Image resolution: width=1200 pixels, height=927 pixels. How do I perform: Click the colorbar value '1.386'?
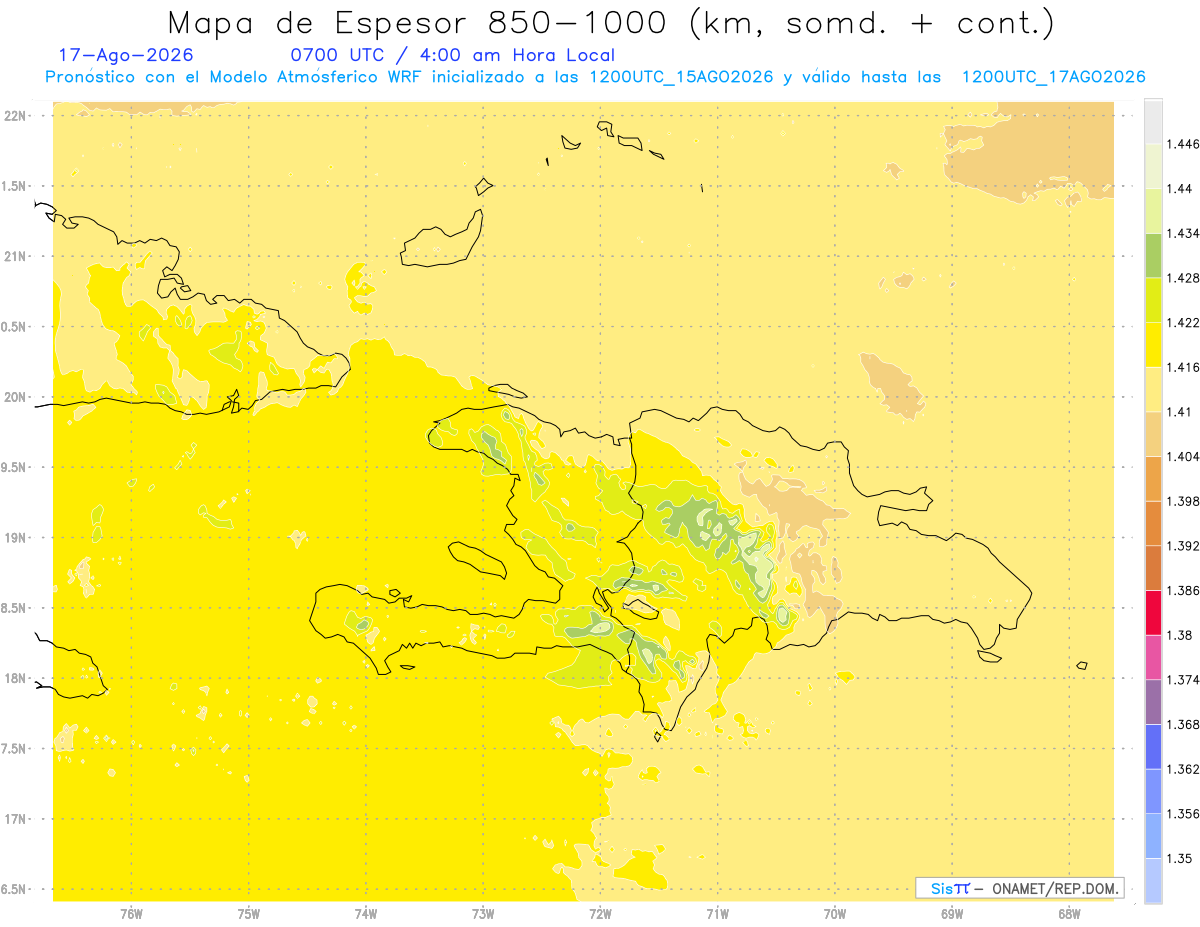tap(1182, 590)
